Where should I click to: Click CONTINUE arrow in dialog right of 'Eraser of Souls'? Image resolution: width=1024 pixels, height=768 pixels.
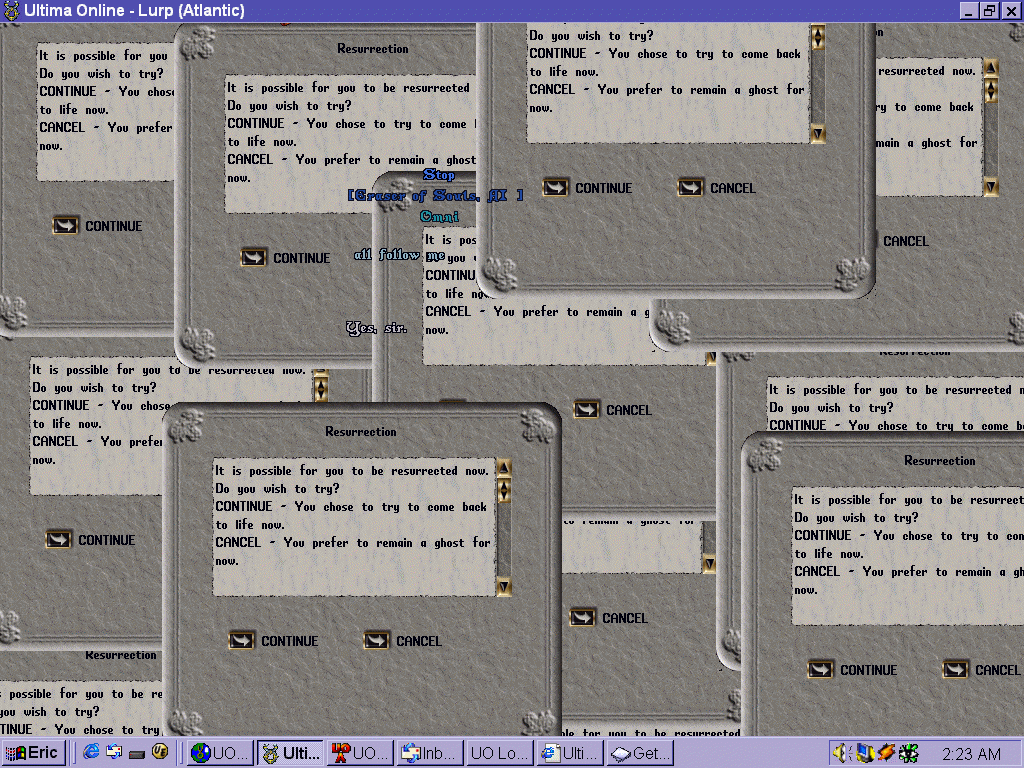[556, 187]
